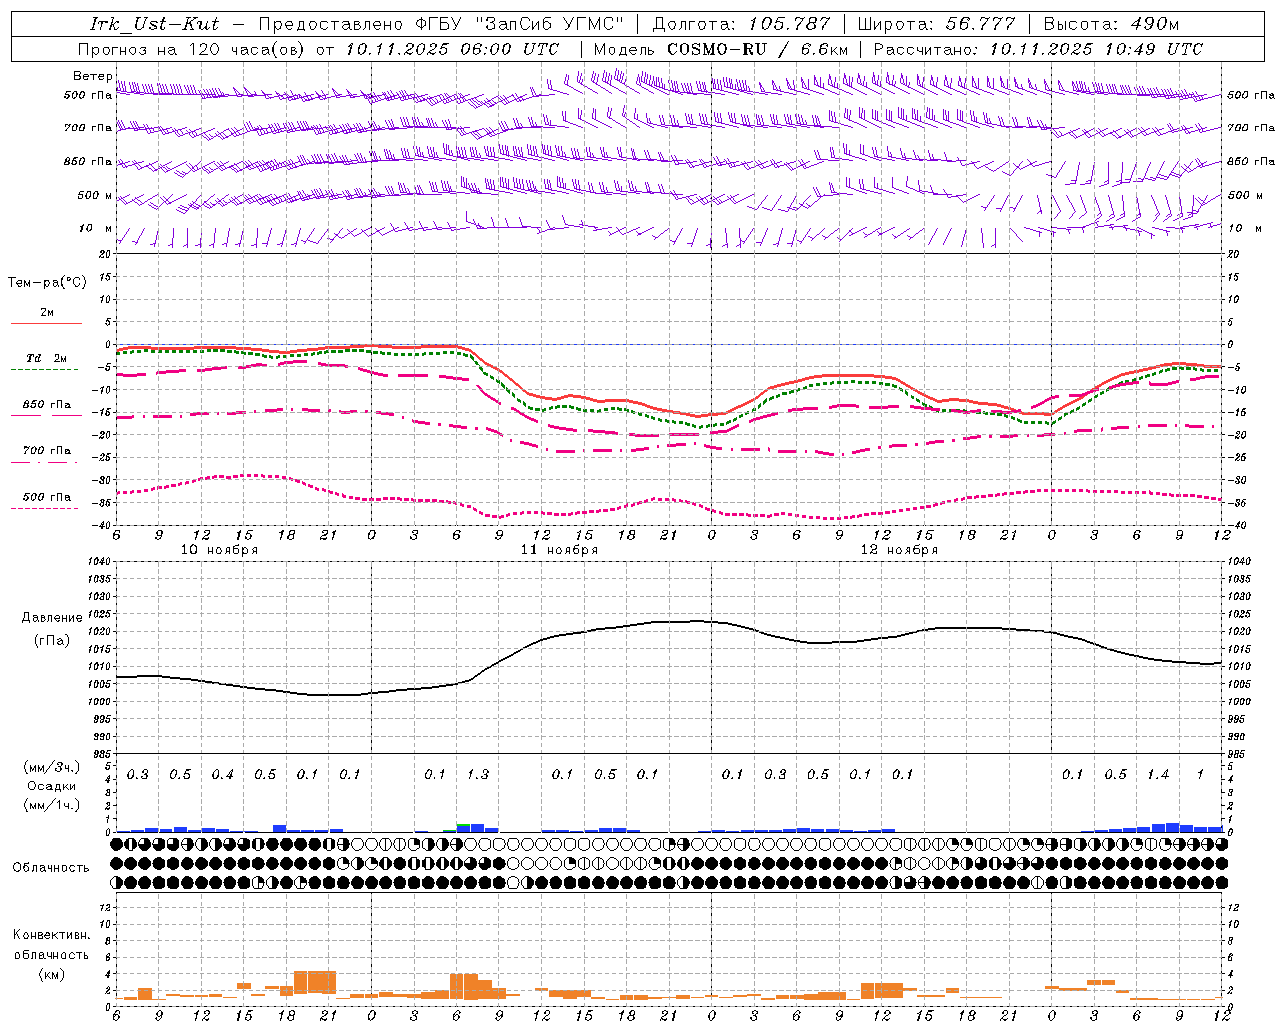Click the Конвективн. label
Screen dimensions: 1280x1024
point(51,935)
